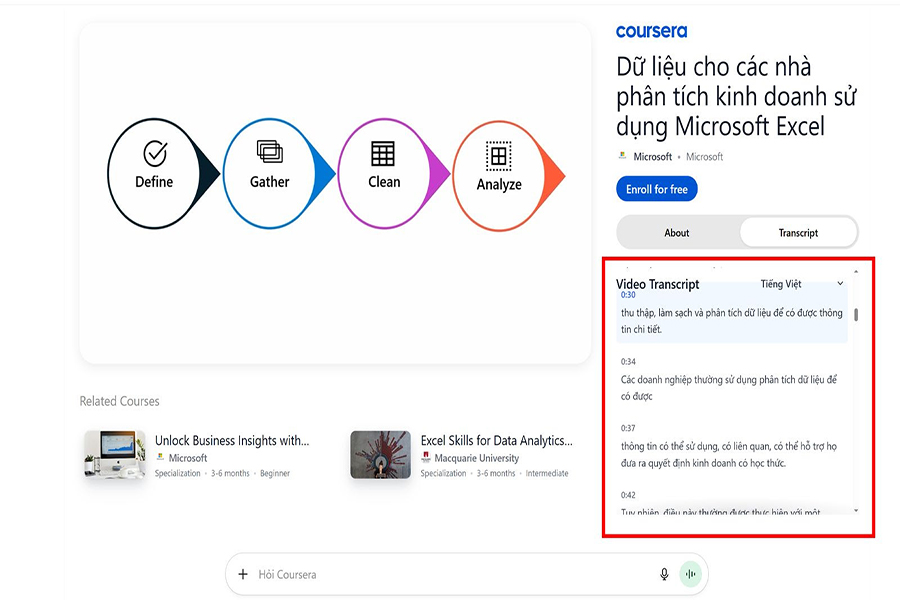Image resolution: width=900 pixels, height=600 pixels.
Task: Click the microphone icon in chat bar
Action: click(664, 574)
